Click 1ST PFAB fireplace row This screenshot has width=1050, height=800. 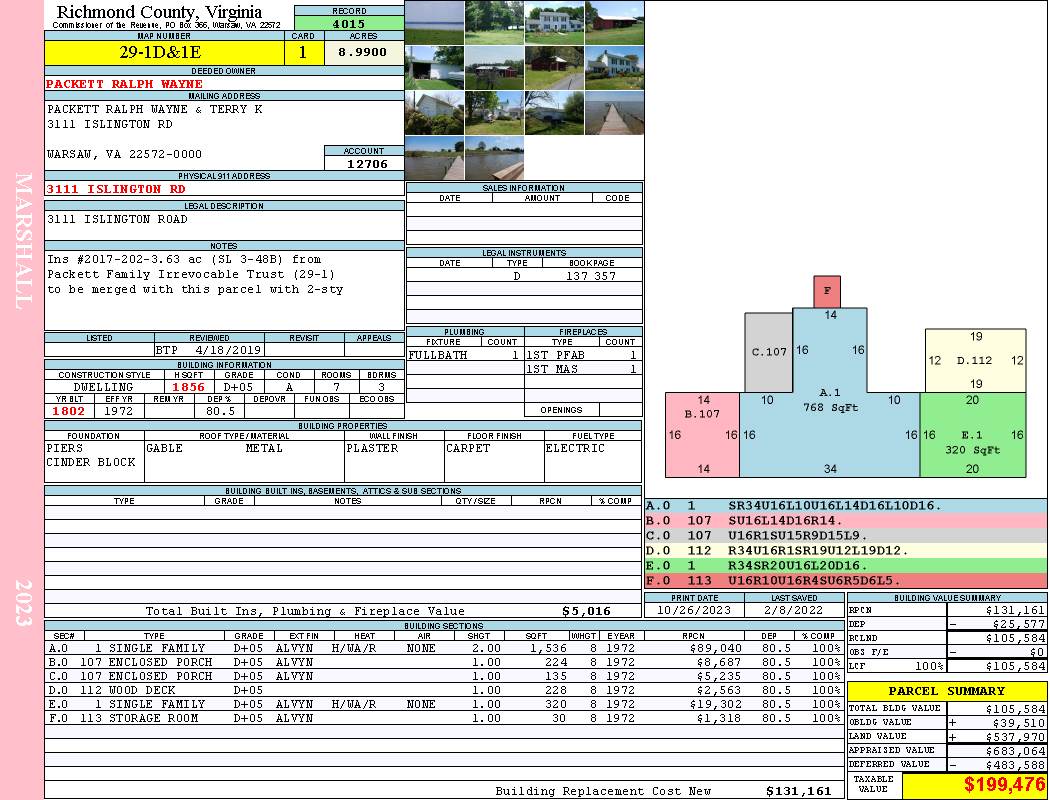point(583,355)
